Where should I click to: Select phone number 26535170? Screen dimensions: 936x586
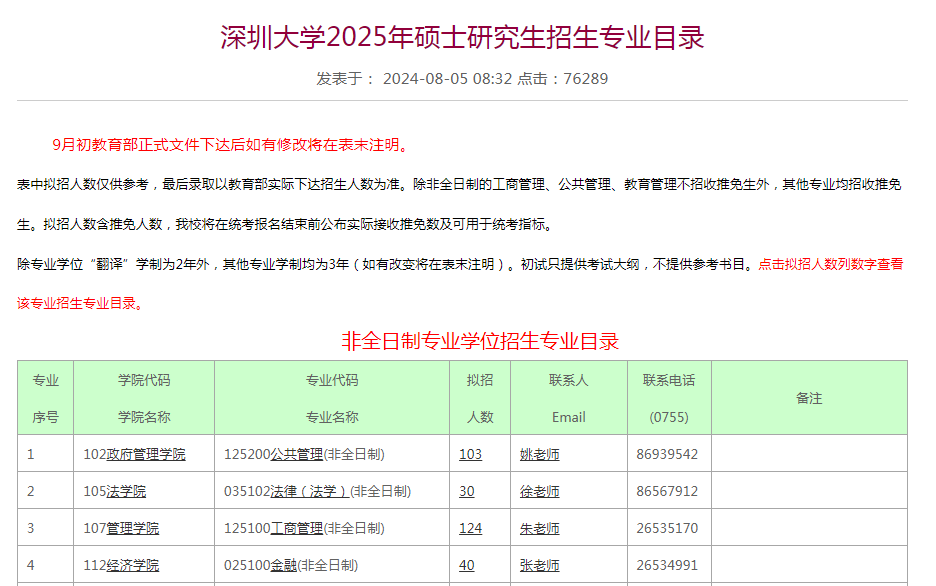(x=667, y=528)
